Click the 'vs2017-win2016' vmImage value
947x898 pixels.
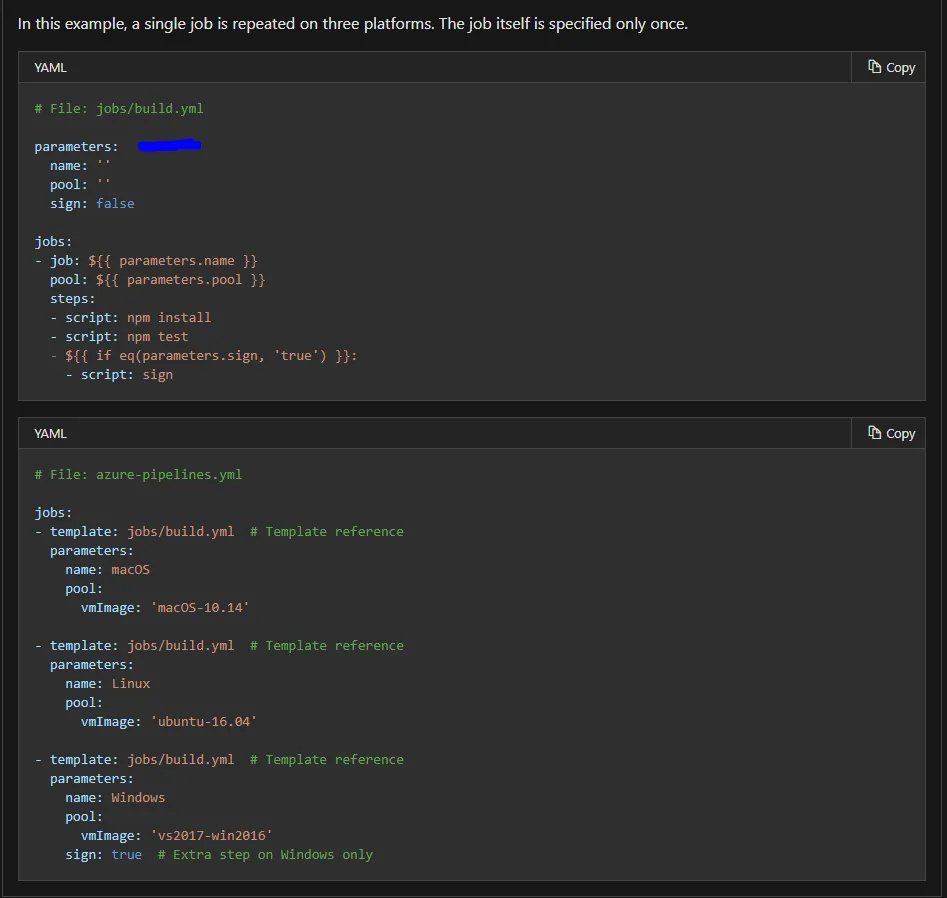[x=210, y=835]
